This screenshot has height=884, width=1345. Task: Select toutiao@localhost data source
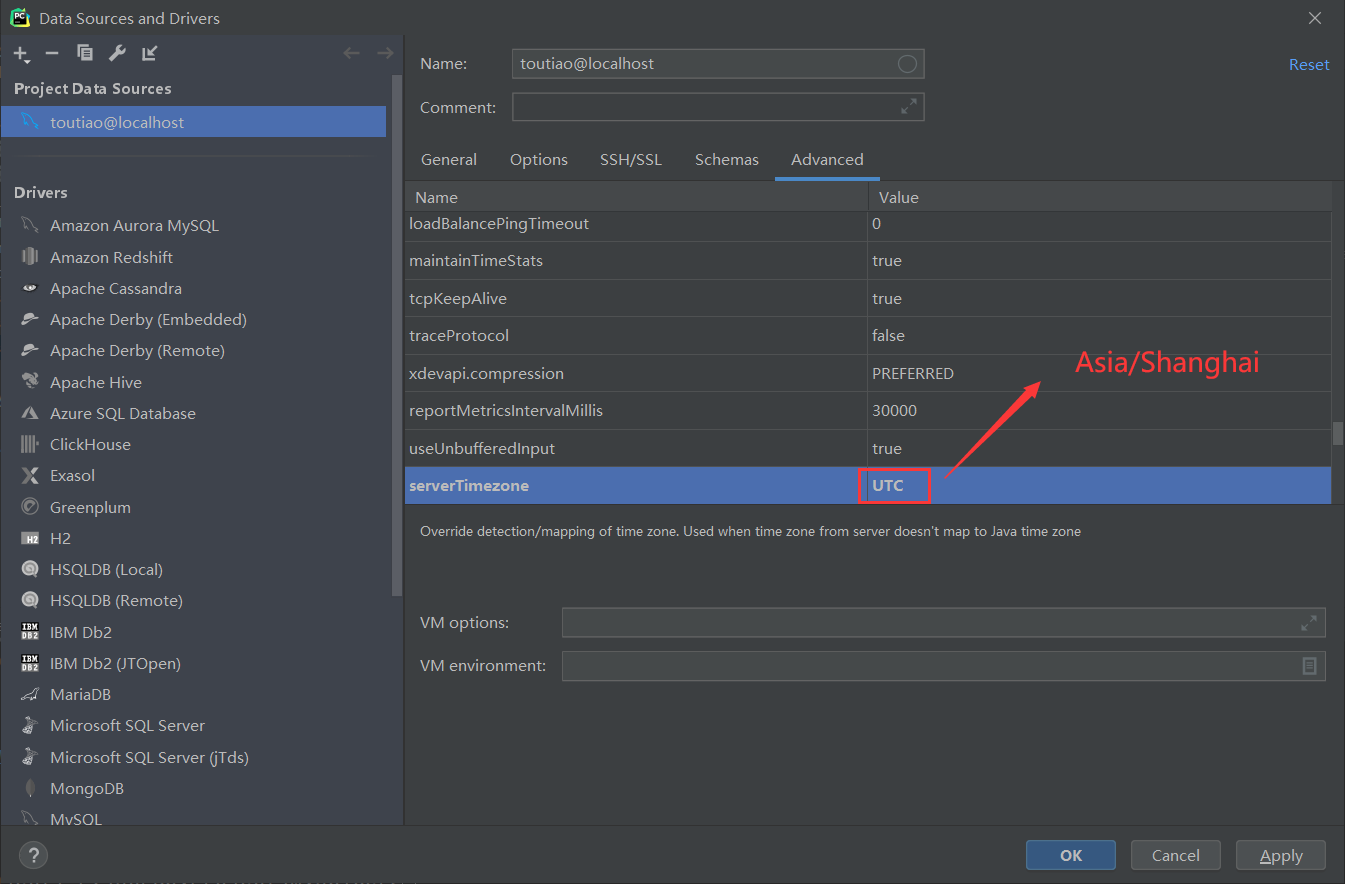click(x=193, y=122)
